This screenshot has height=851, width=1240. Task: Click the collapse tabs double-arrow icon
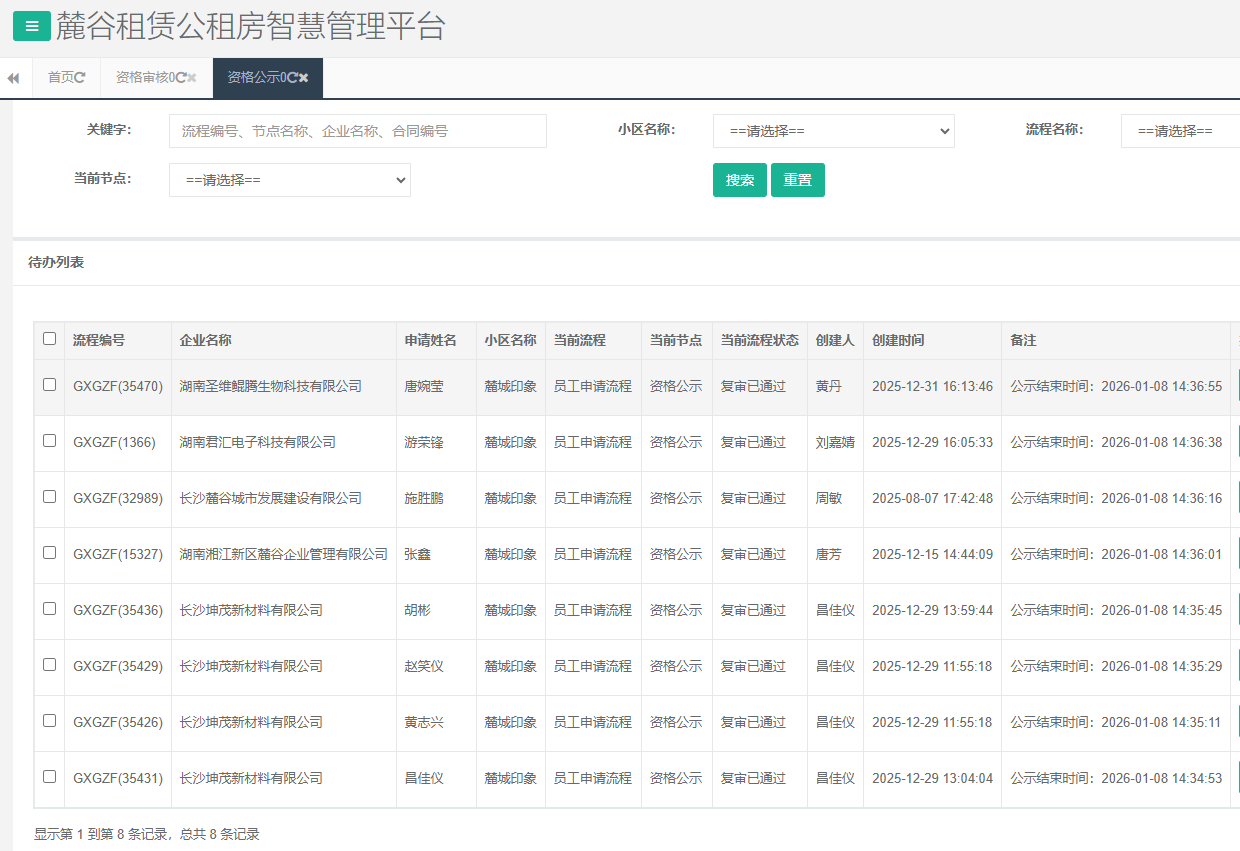14,76
